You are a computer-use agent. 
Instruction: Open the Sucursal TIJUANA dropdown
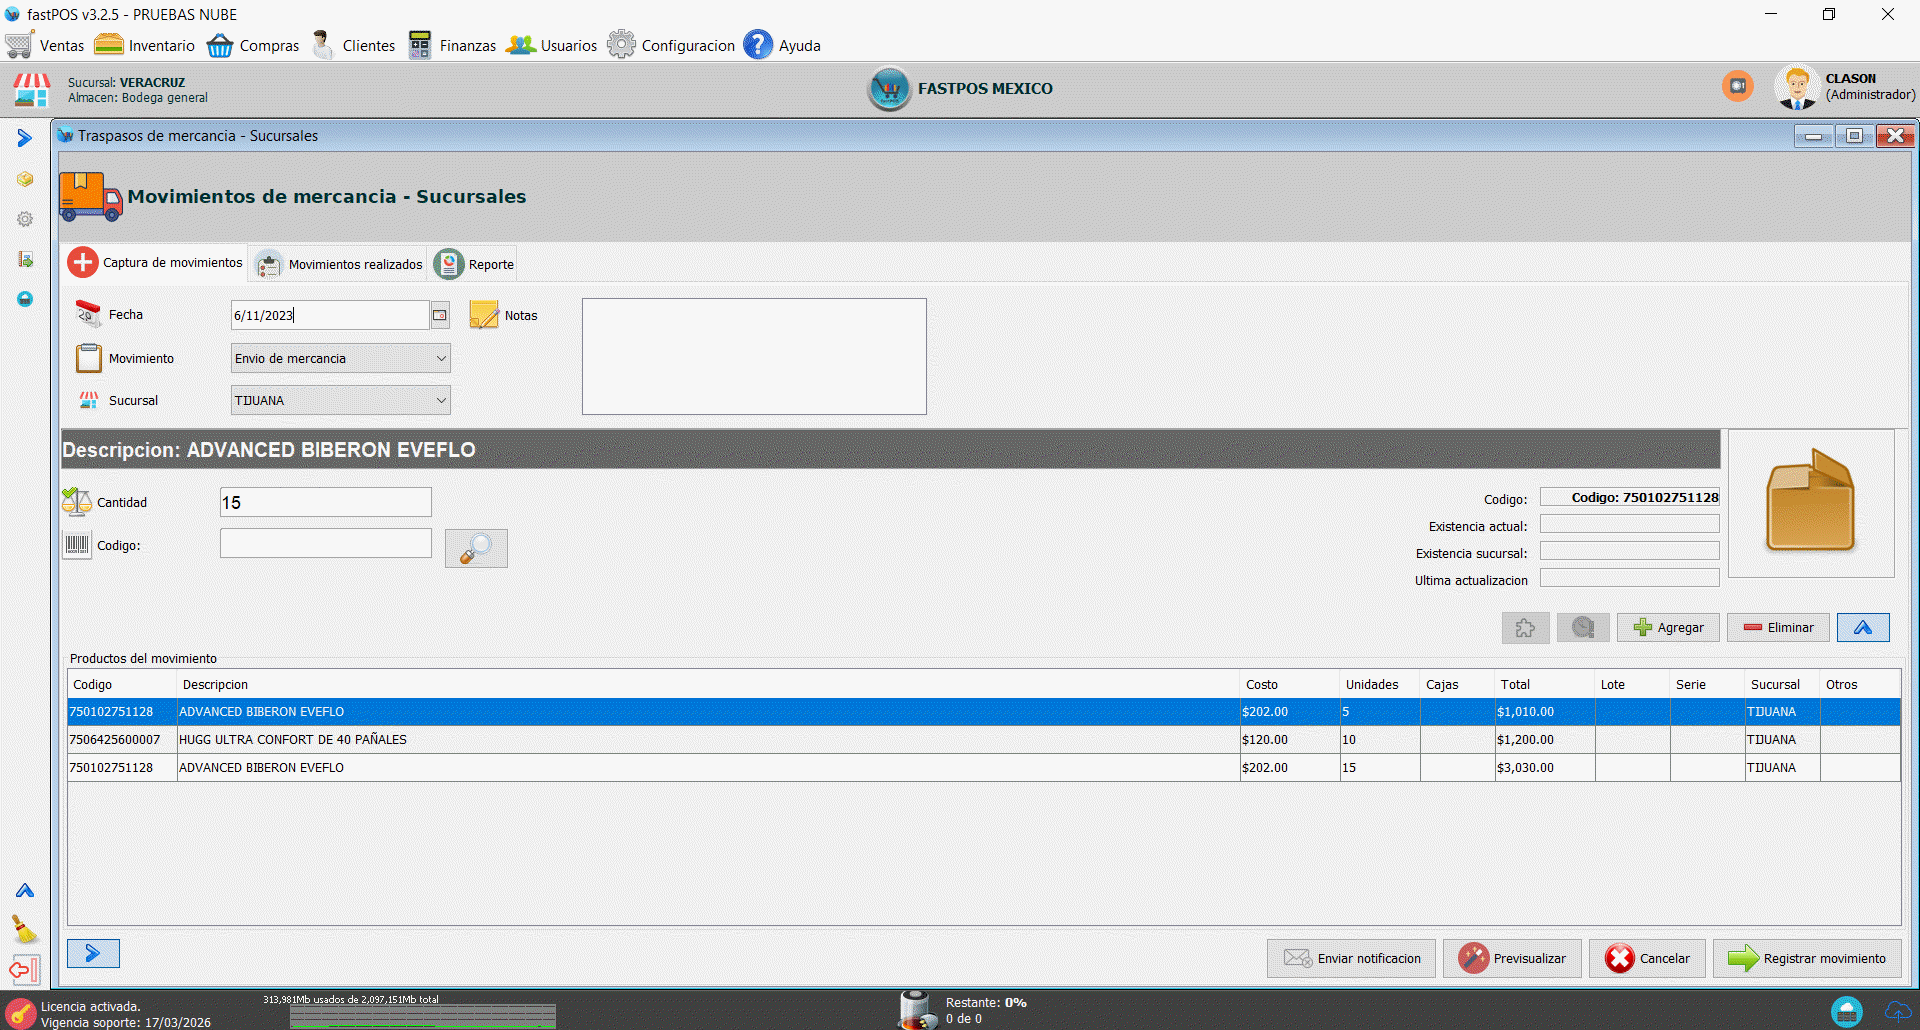click(441, 400)
